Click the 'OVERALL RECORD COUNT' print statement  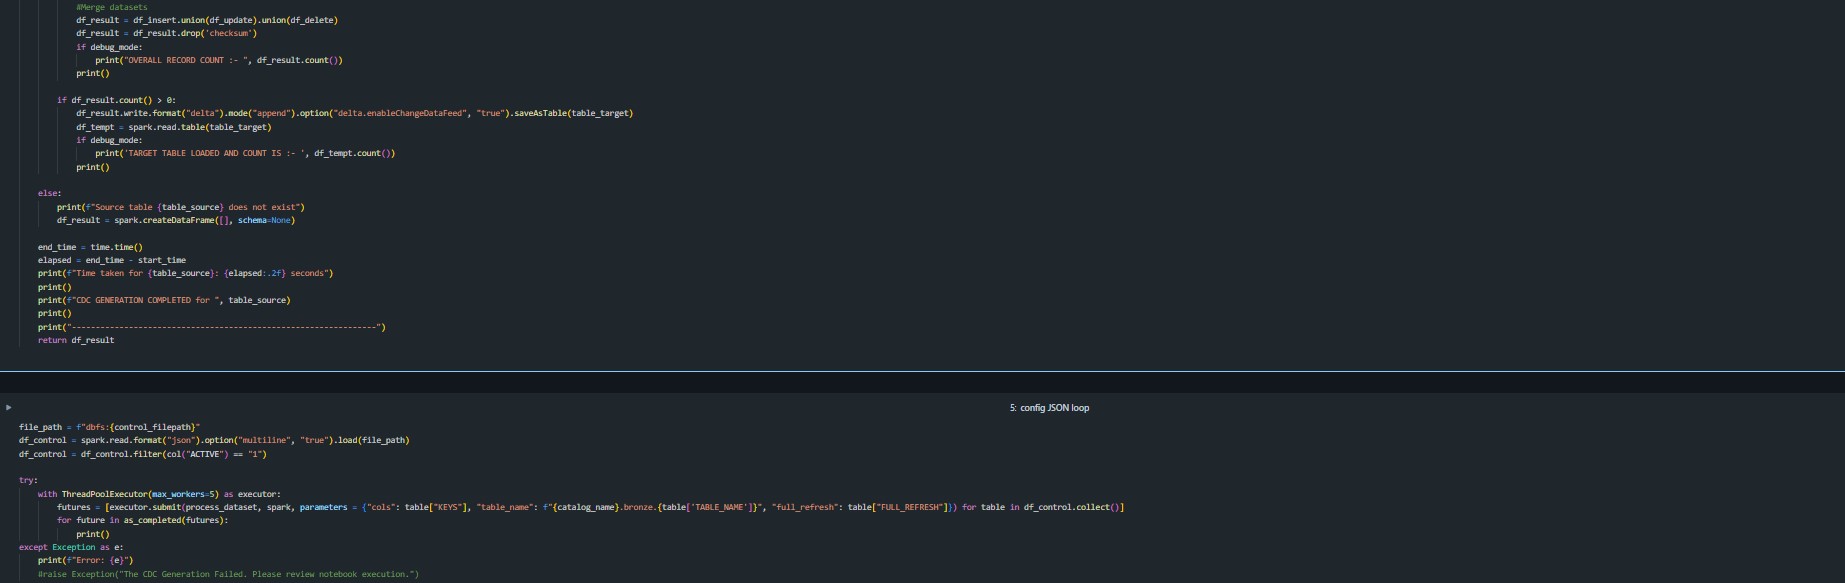click(219, 60)
